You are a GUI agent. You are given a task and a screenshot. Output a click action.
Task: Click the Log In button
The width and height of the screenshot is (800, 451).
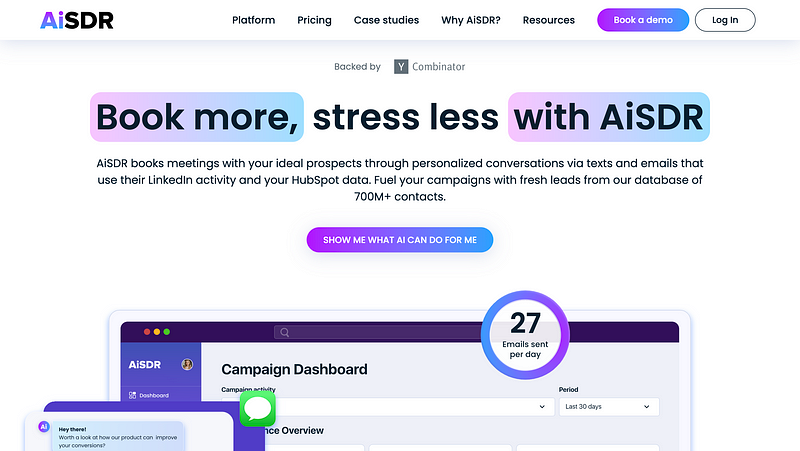tap(725, 20)
